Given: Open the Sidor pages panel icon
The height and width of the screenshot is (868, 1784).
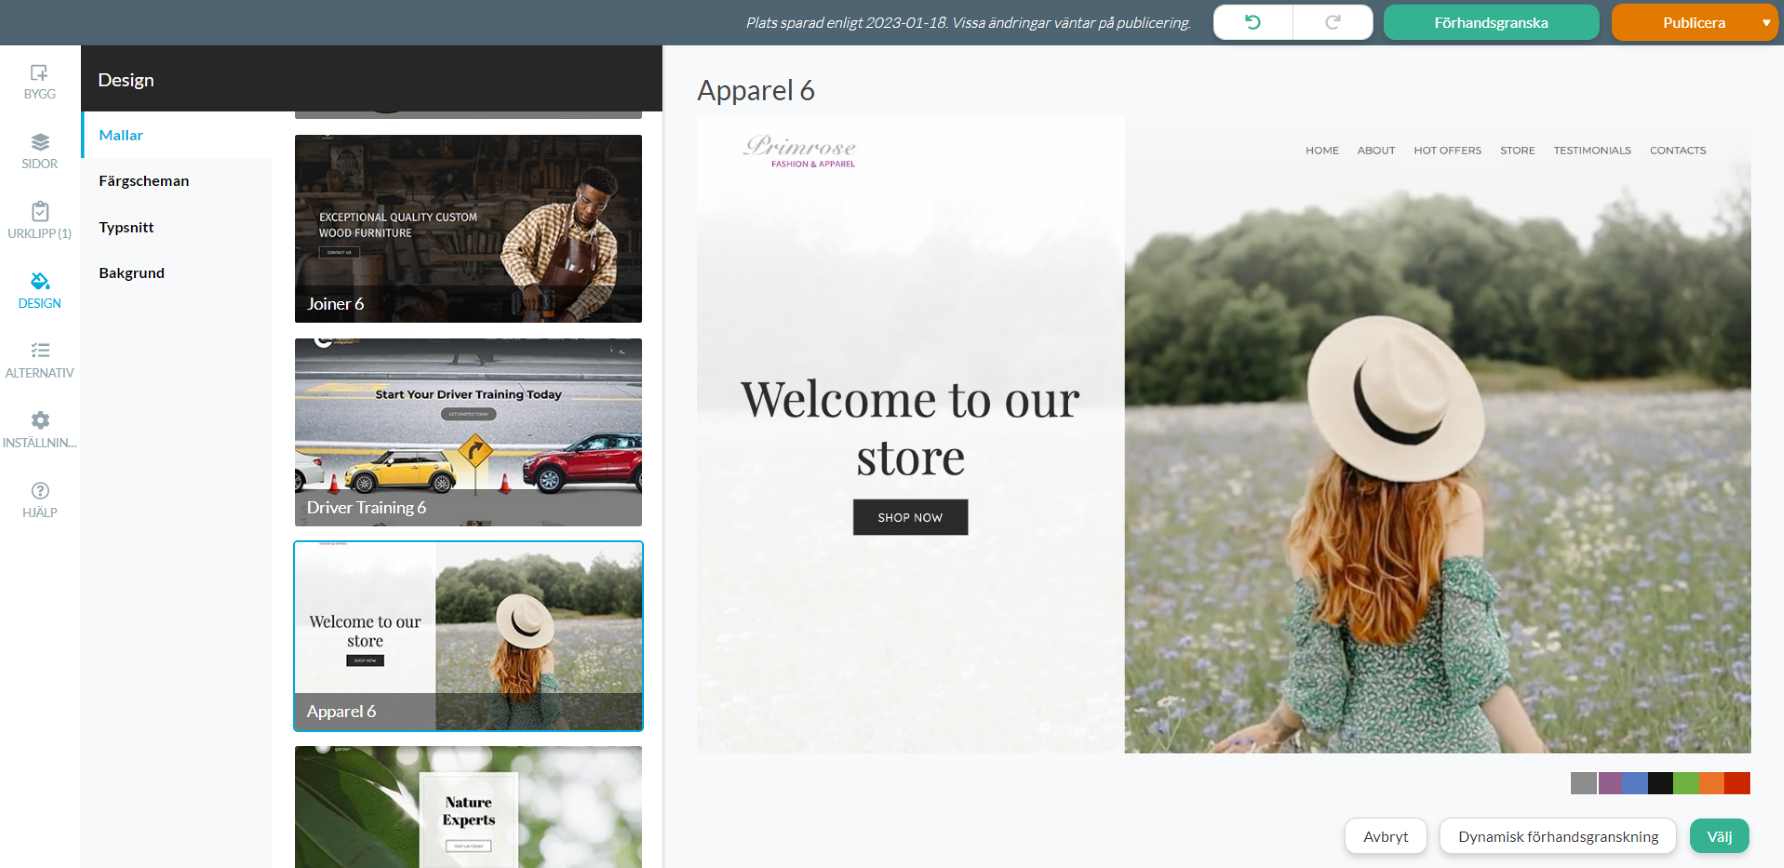Looking at the screenshot, I should tap(39, 143).
